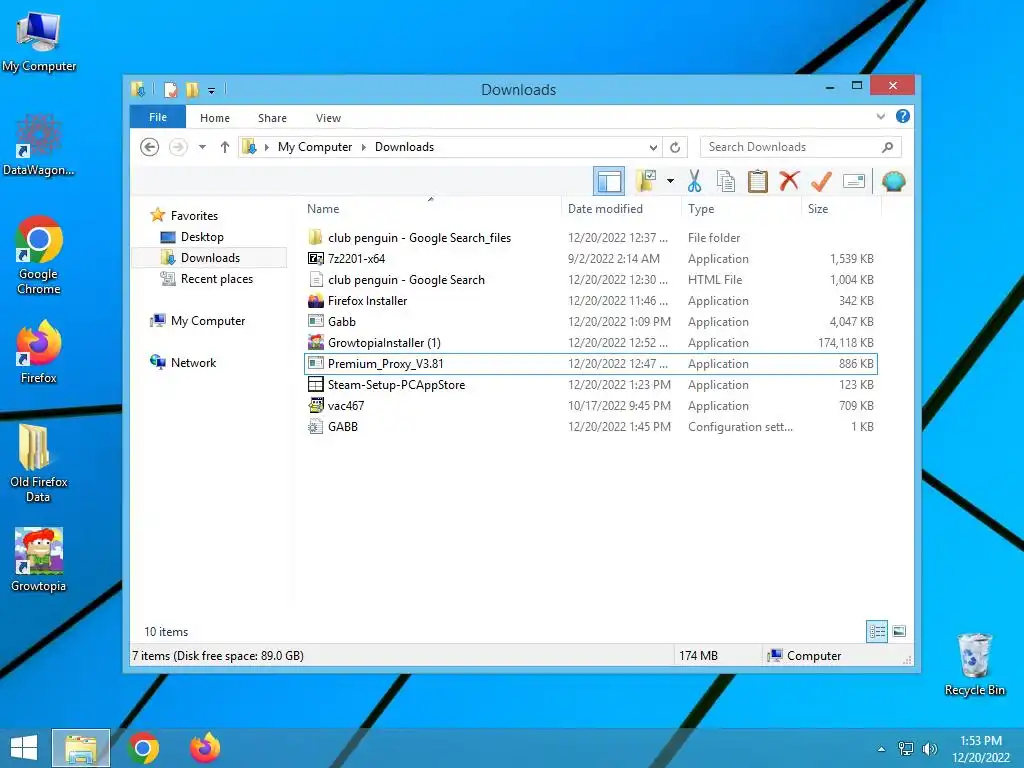The image size is (1024, 768).
Task: Refresh the Downloads folder view
Action: click(x=675, y=147)
